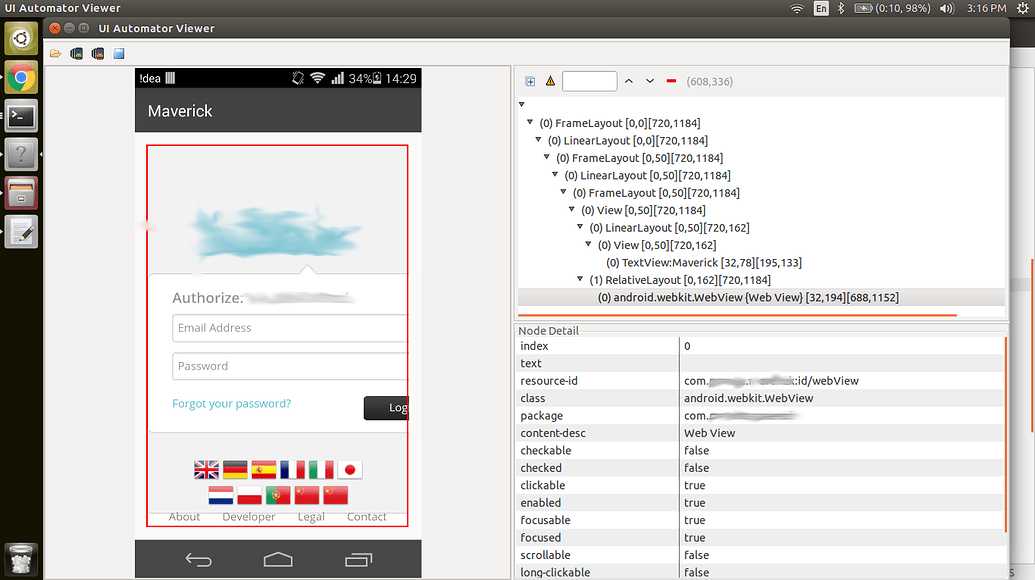Capture a new device screenshot
The width and height of the screenshot is (1035, 580).
[77, 54]
